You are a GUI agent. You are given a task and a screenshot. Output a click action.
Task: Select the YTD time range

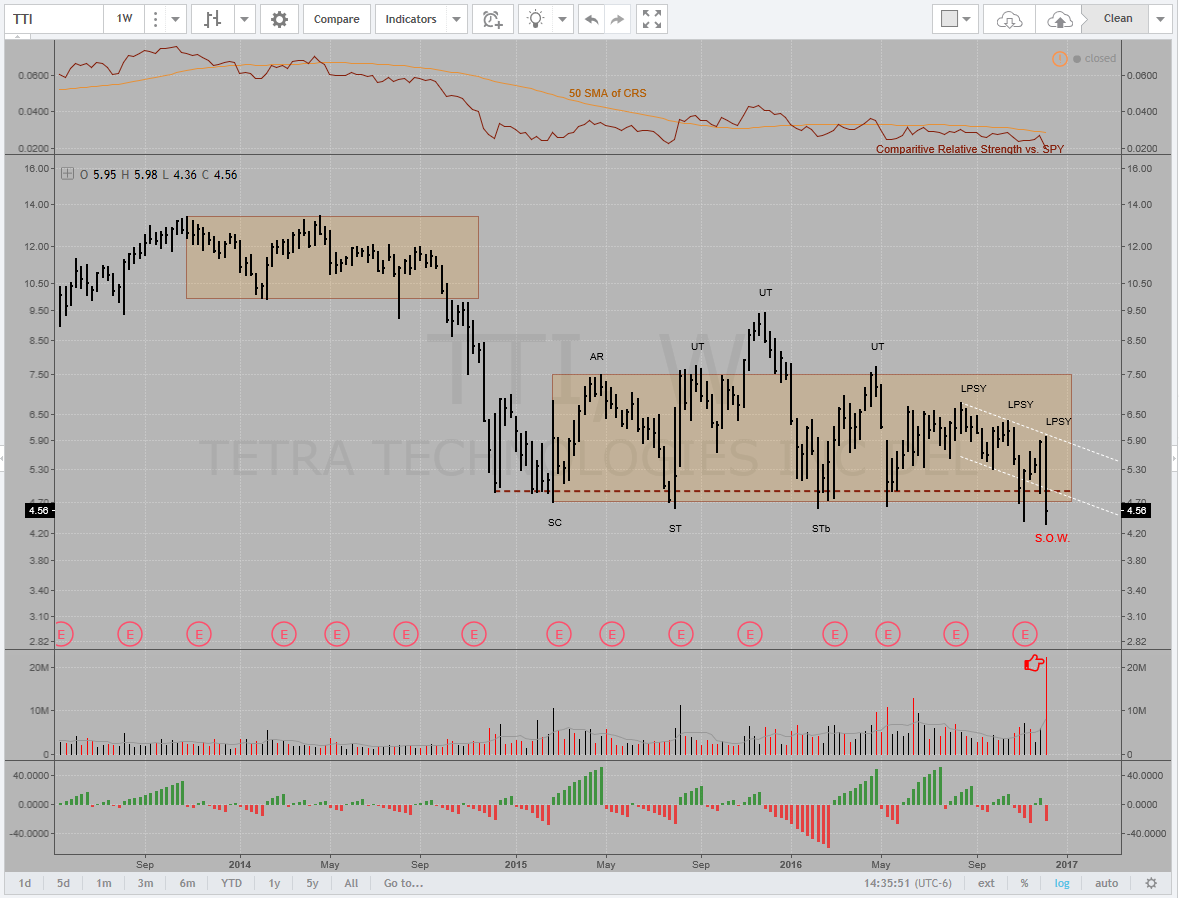coord(231,883)
